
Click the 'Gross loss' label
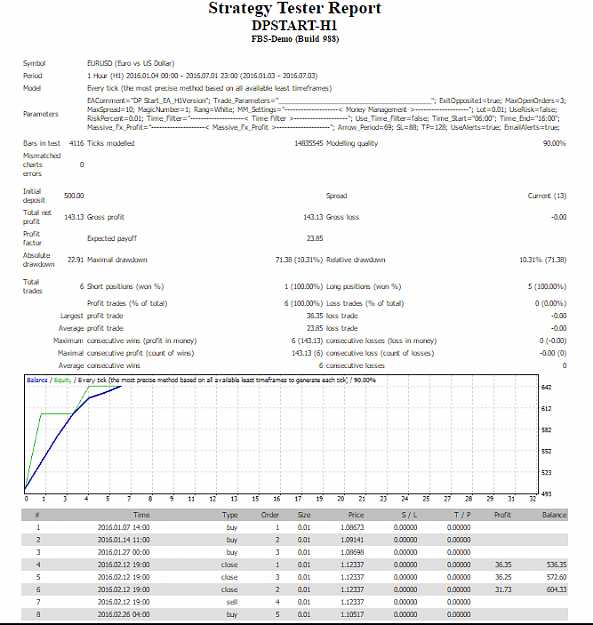(342, 217)
